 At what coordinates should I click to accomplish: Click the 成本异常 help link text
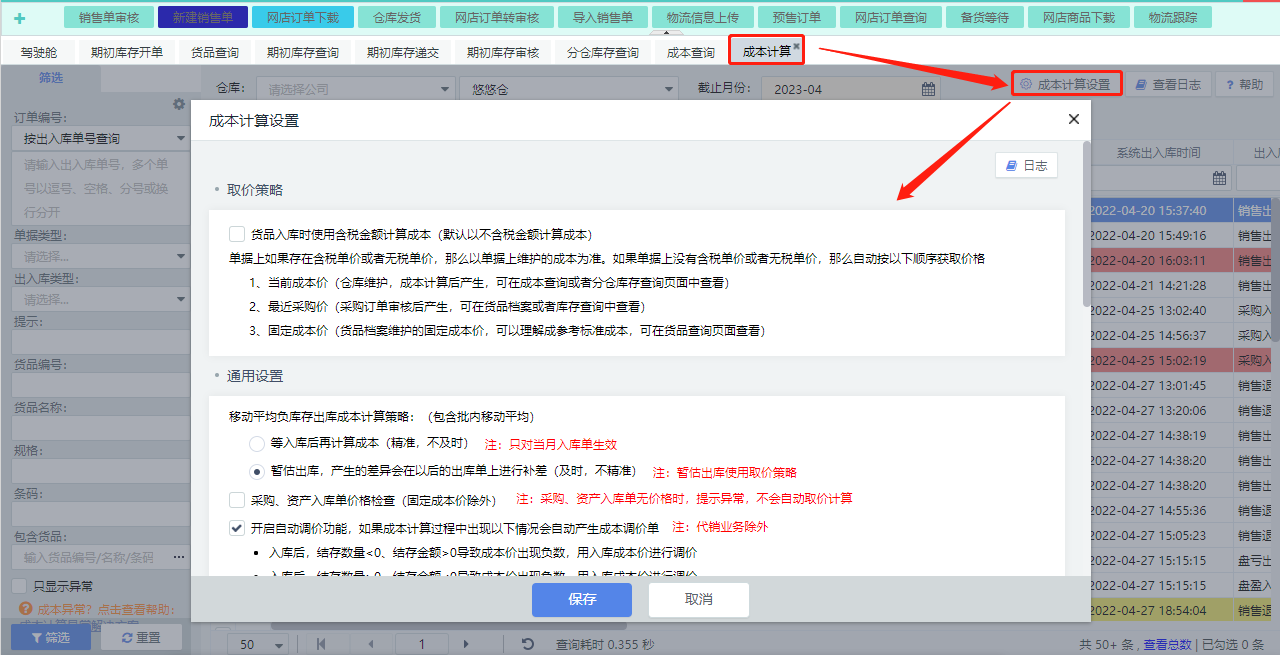pyautogui.click(x=106, y=609)
